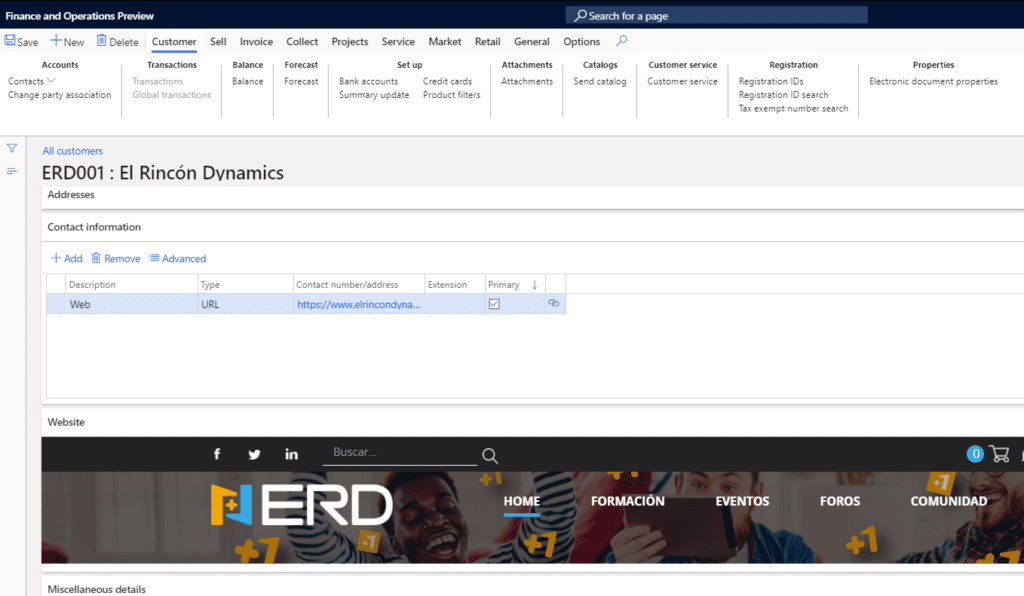Image resolution: width=1024 pixels, height=596 pixels.
Task: Click Change party association
Action: coord(59,95)
